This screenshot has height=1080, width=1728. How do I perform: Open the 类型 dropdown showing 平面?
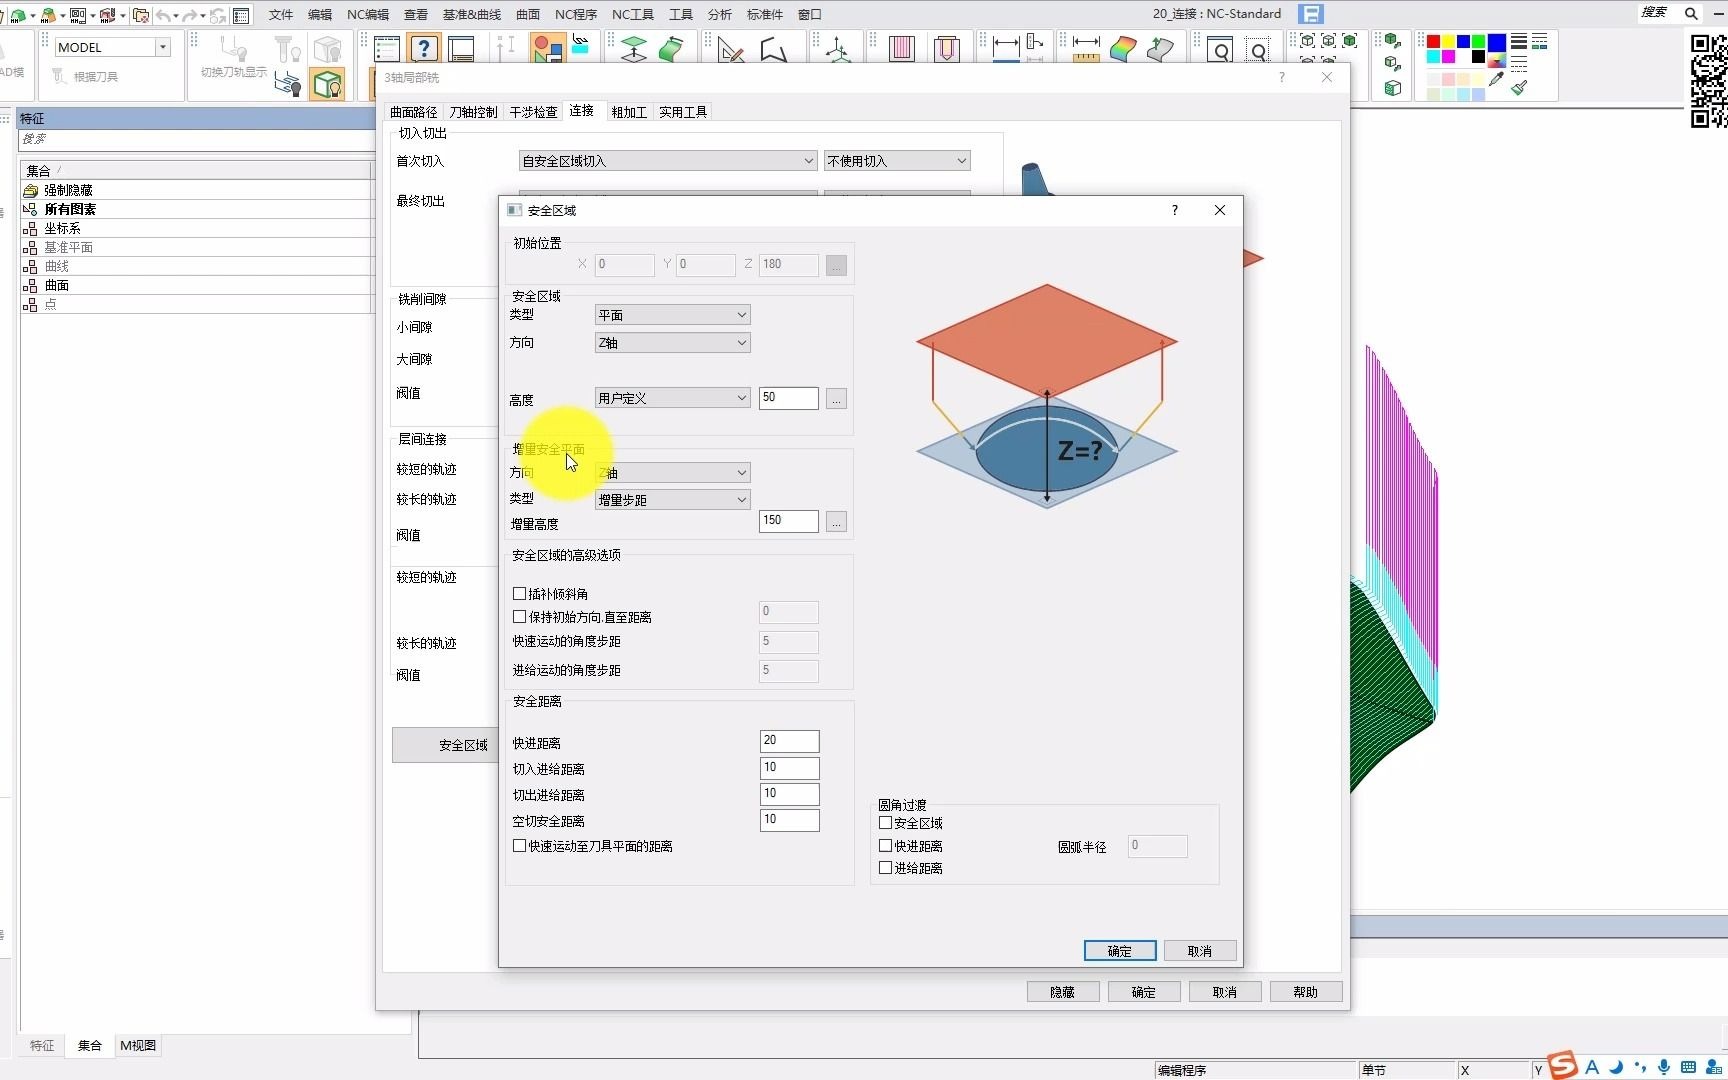(672, 315)
